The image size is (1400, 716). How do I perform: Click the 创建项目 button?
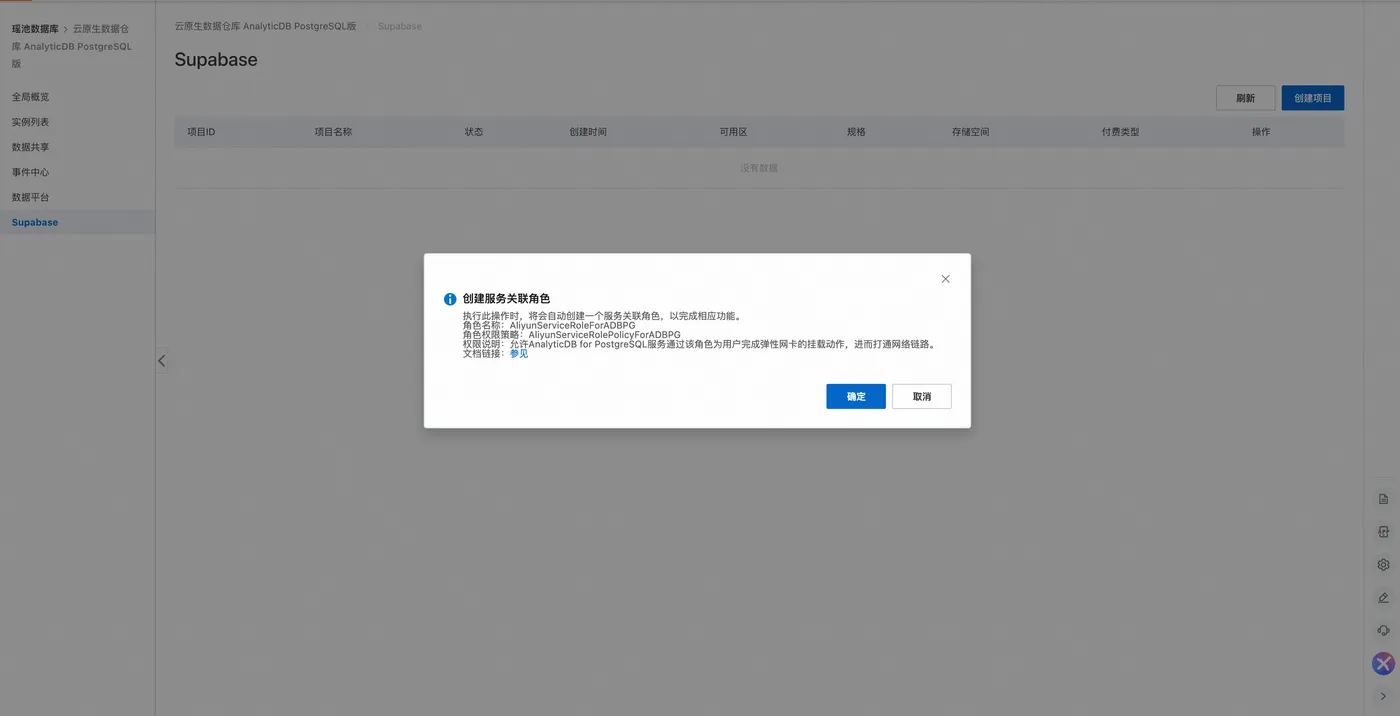pyautogui.click(x=1312, y=98)
